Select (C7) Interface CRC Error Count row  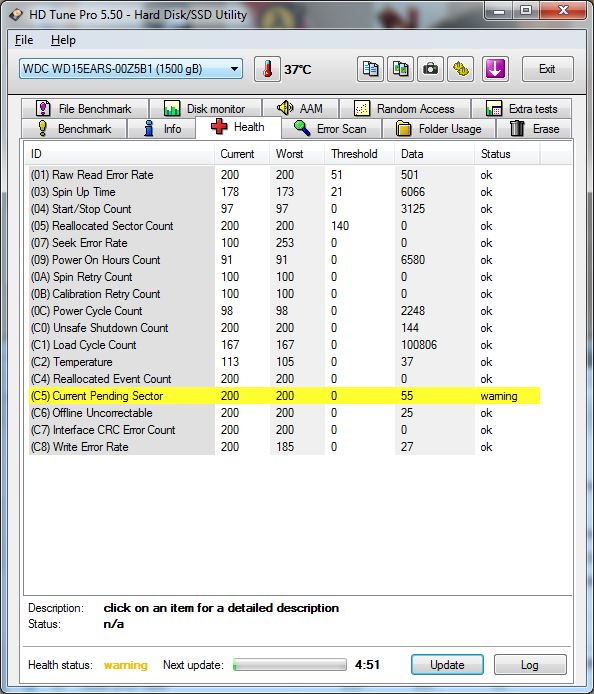284,430
